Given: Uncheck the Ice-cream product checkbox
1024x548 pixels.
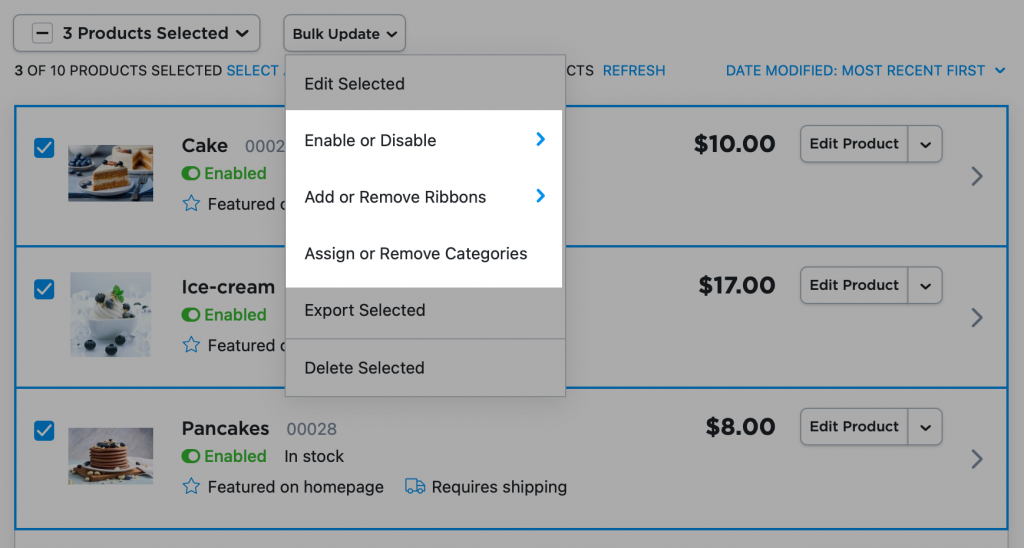Looking at the screenshot, I should pyautogui.click(x=44, y=289).
